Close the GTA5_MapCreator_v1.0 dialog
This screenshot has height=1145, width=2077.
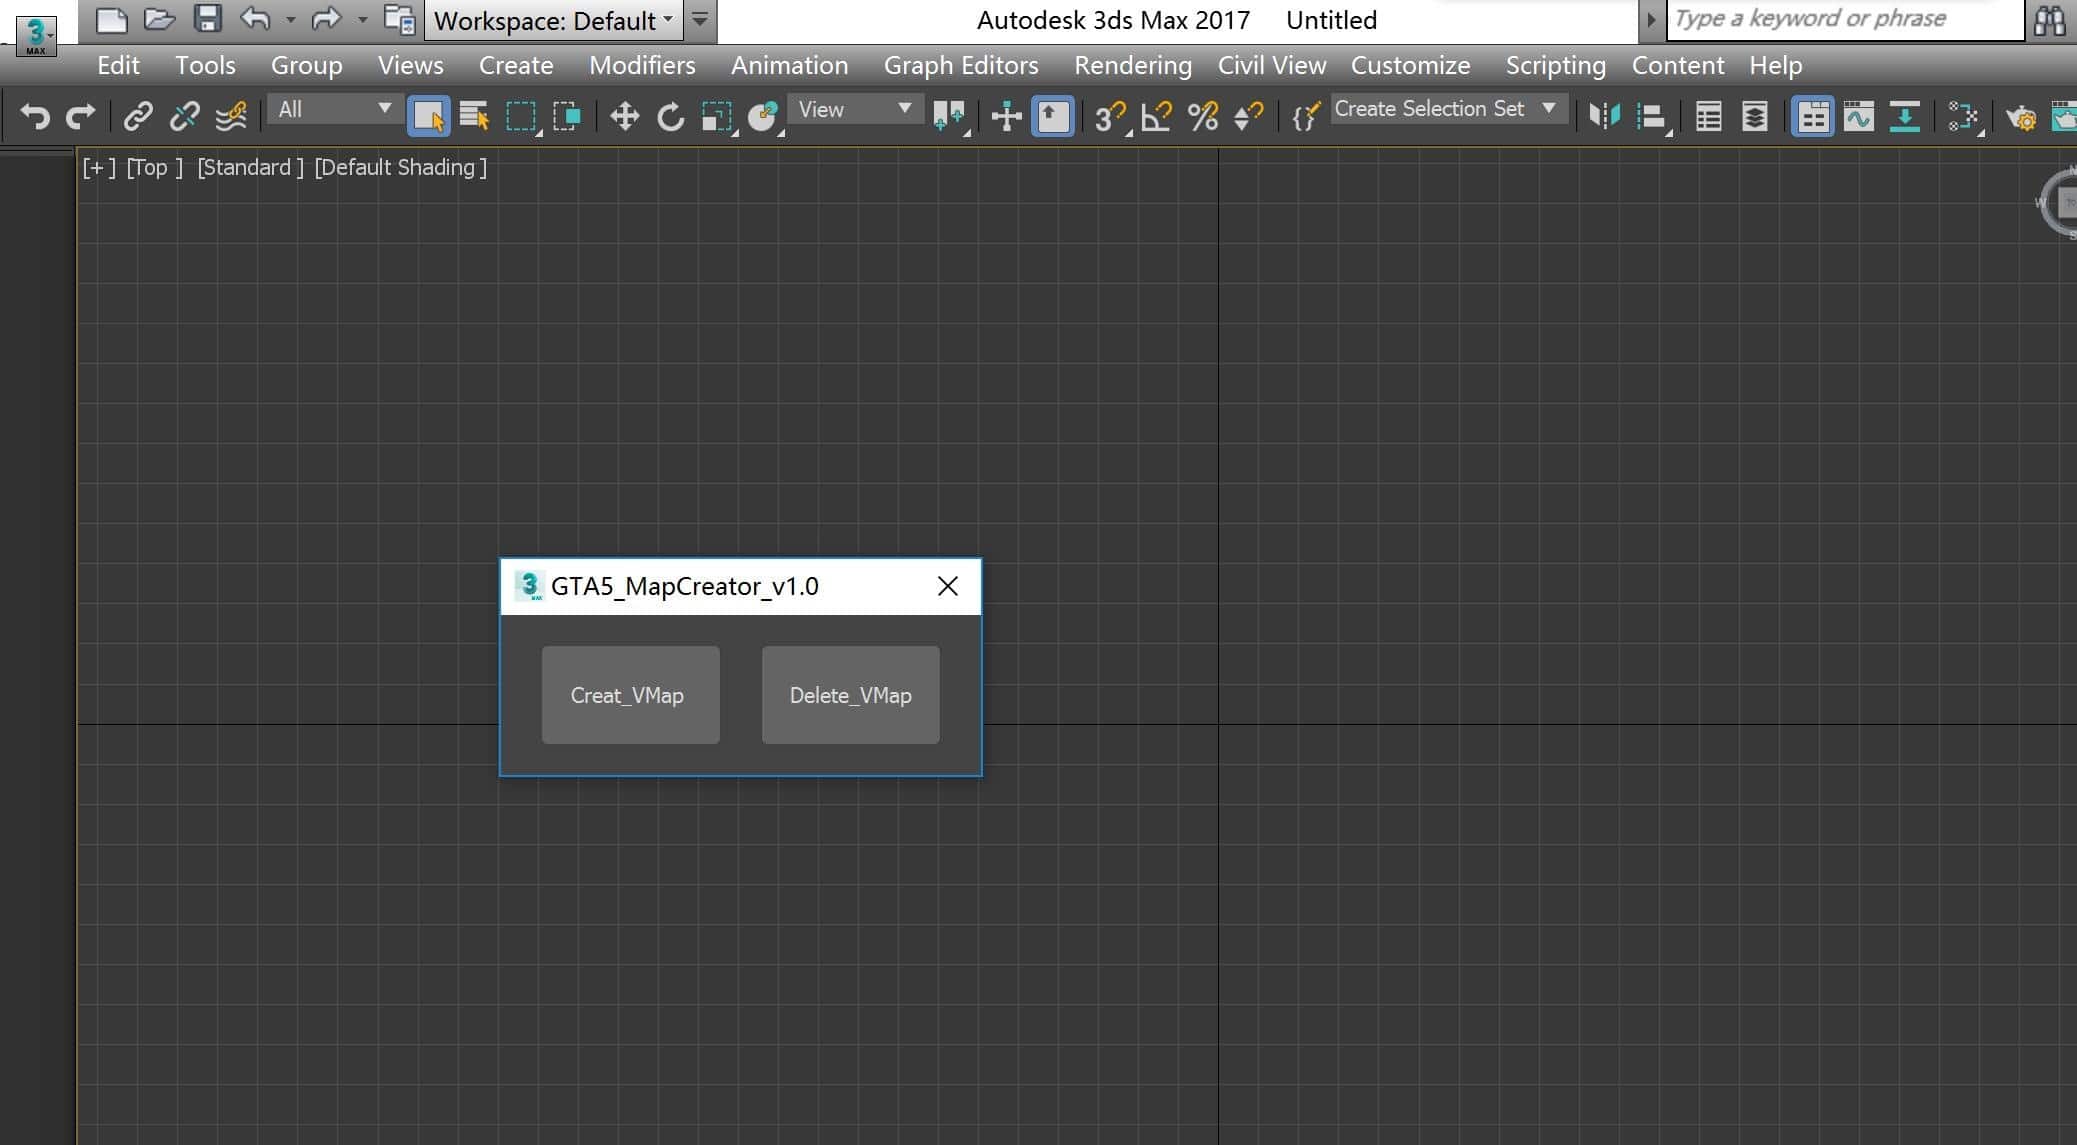point(948,586)
